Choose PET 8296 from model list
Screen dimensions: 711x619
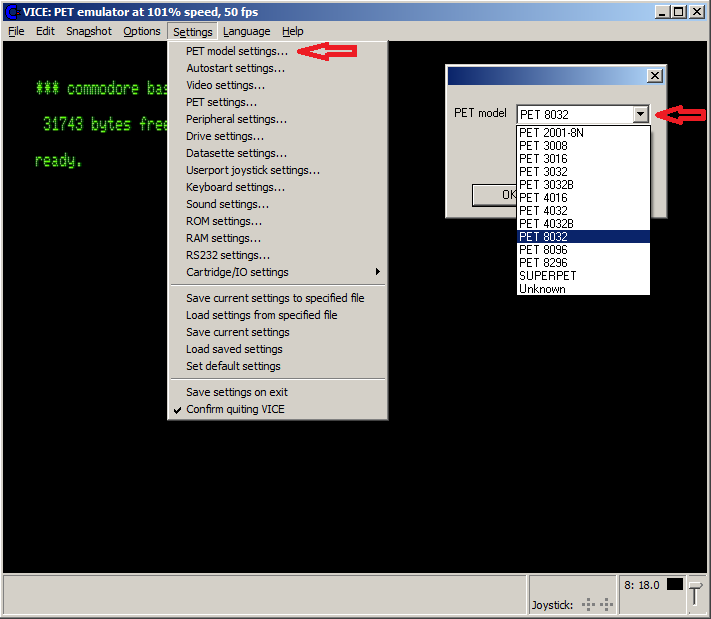(x=583, y=263)
